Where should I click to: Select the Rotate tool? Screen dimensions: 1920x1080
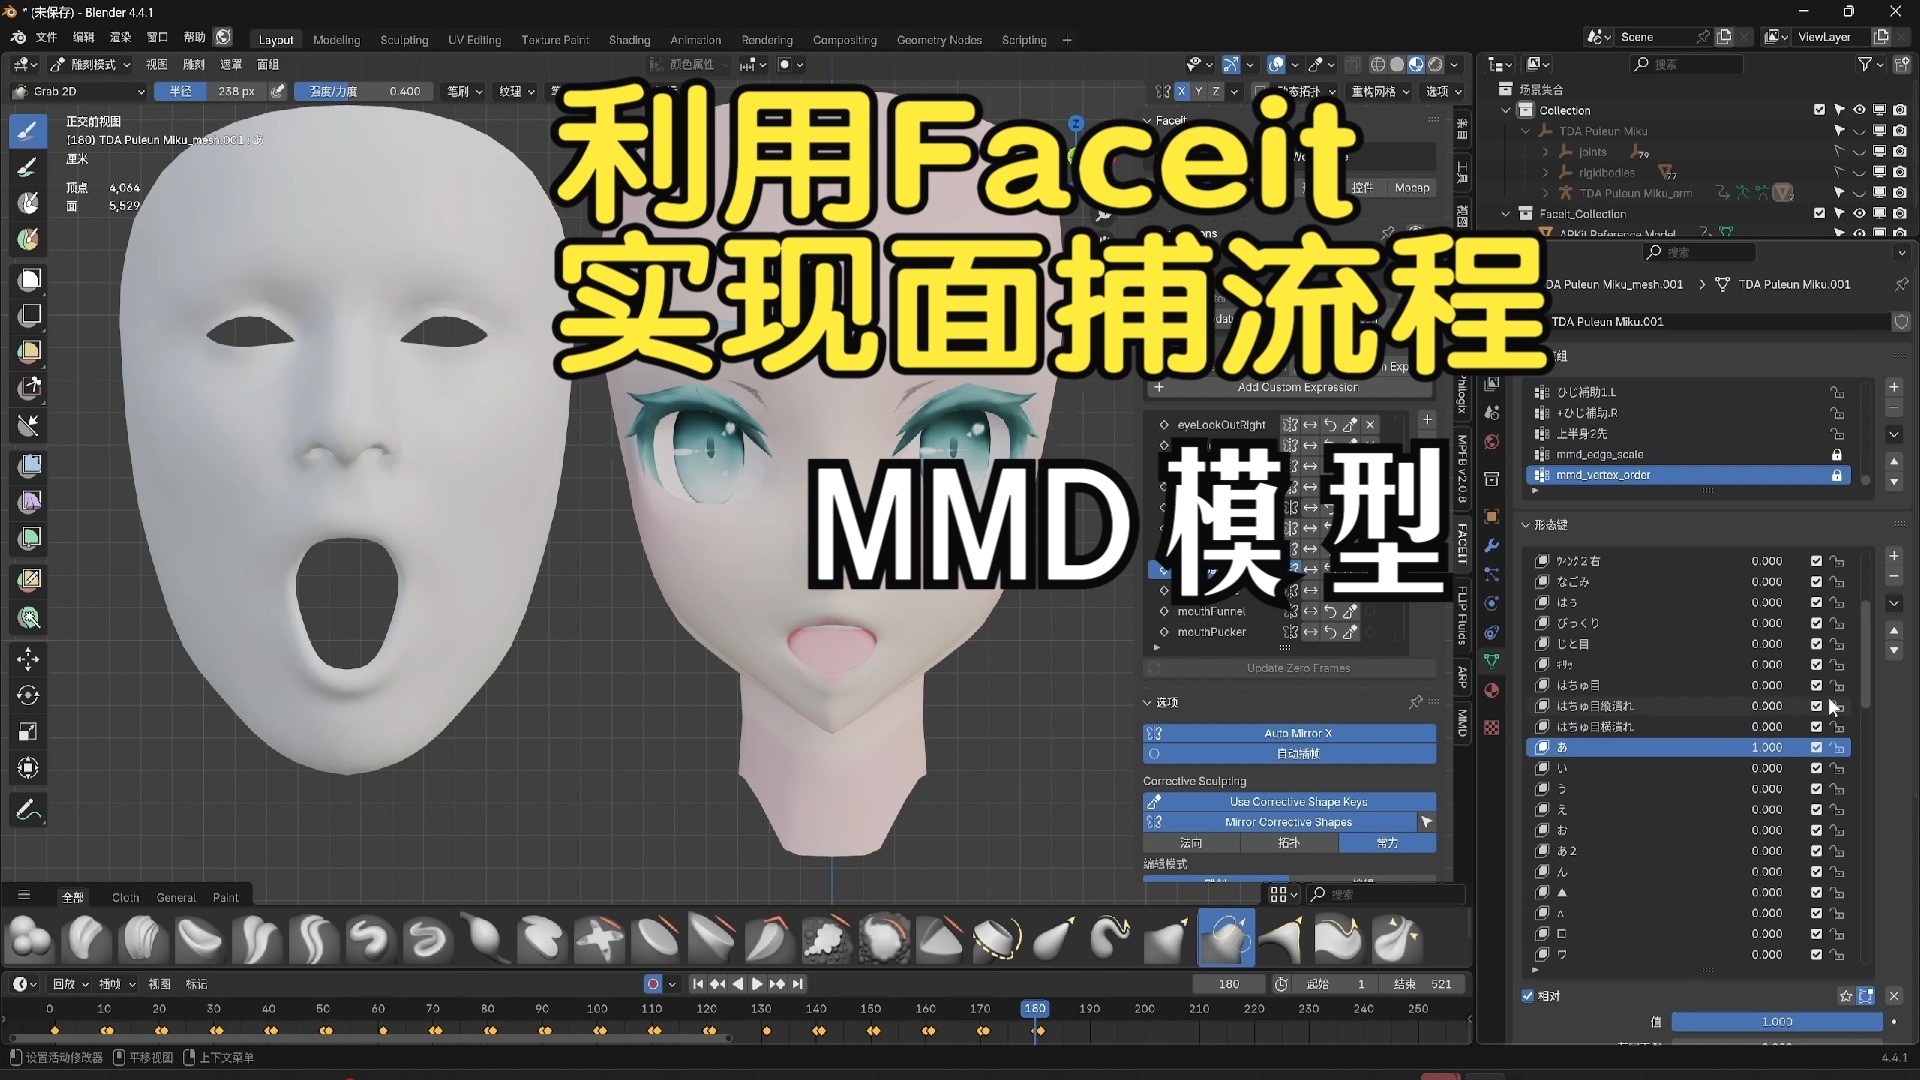click(x=28, y=695)
